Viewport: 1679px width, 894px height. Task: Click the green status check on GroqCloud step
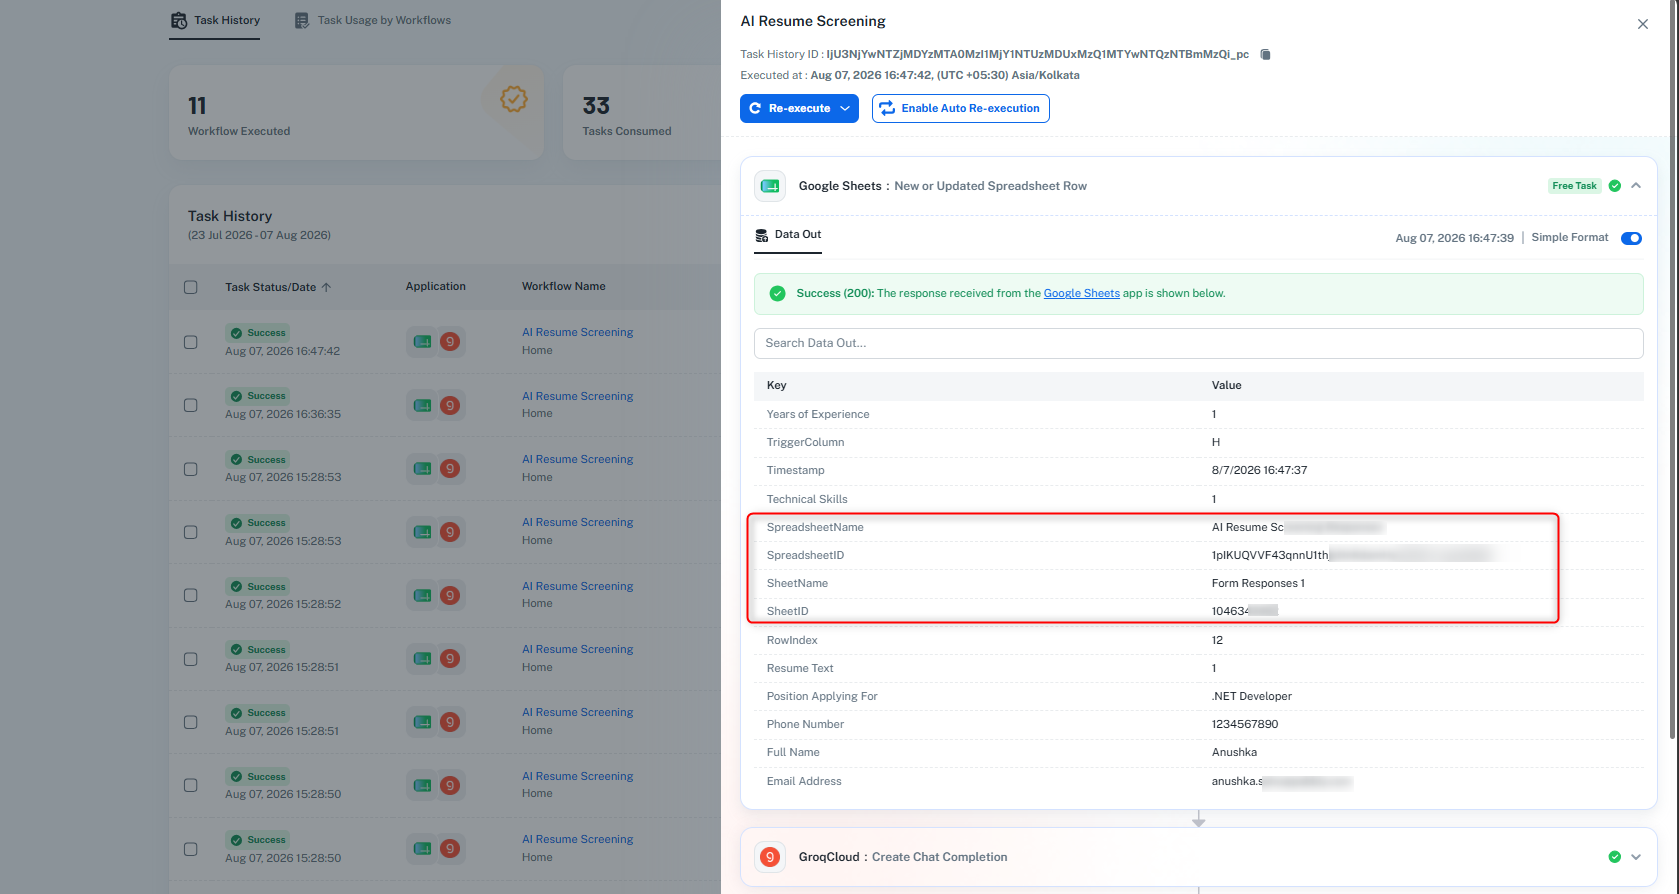pyautogui.click(x=1614, y=857)
